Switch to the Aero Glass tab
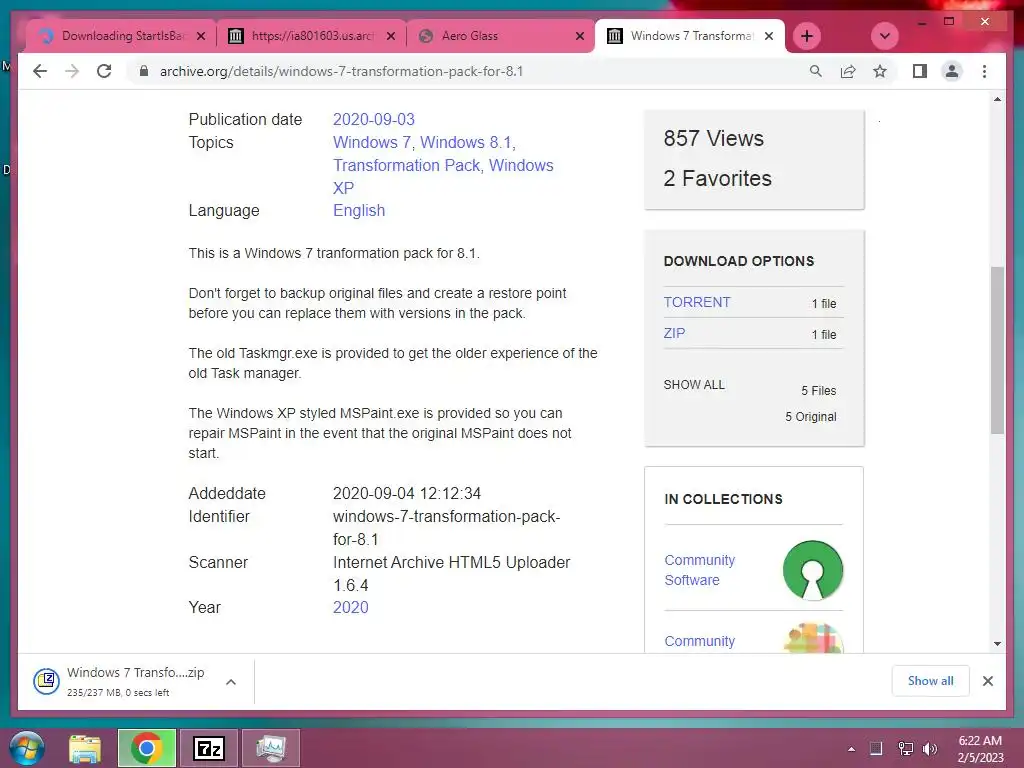 tap(501, 36)
